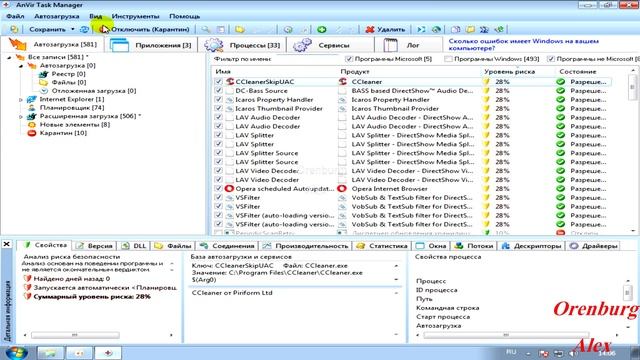640x360 pixels.
Task: Collapse the Все записи [581] tree node
Action: click(9, 58)
